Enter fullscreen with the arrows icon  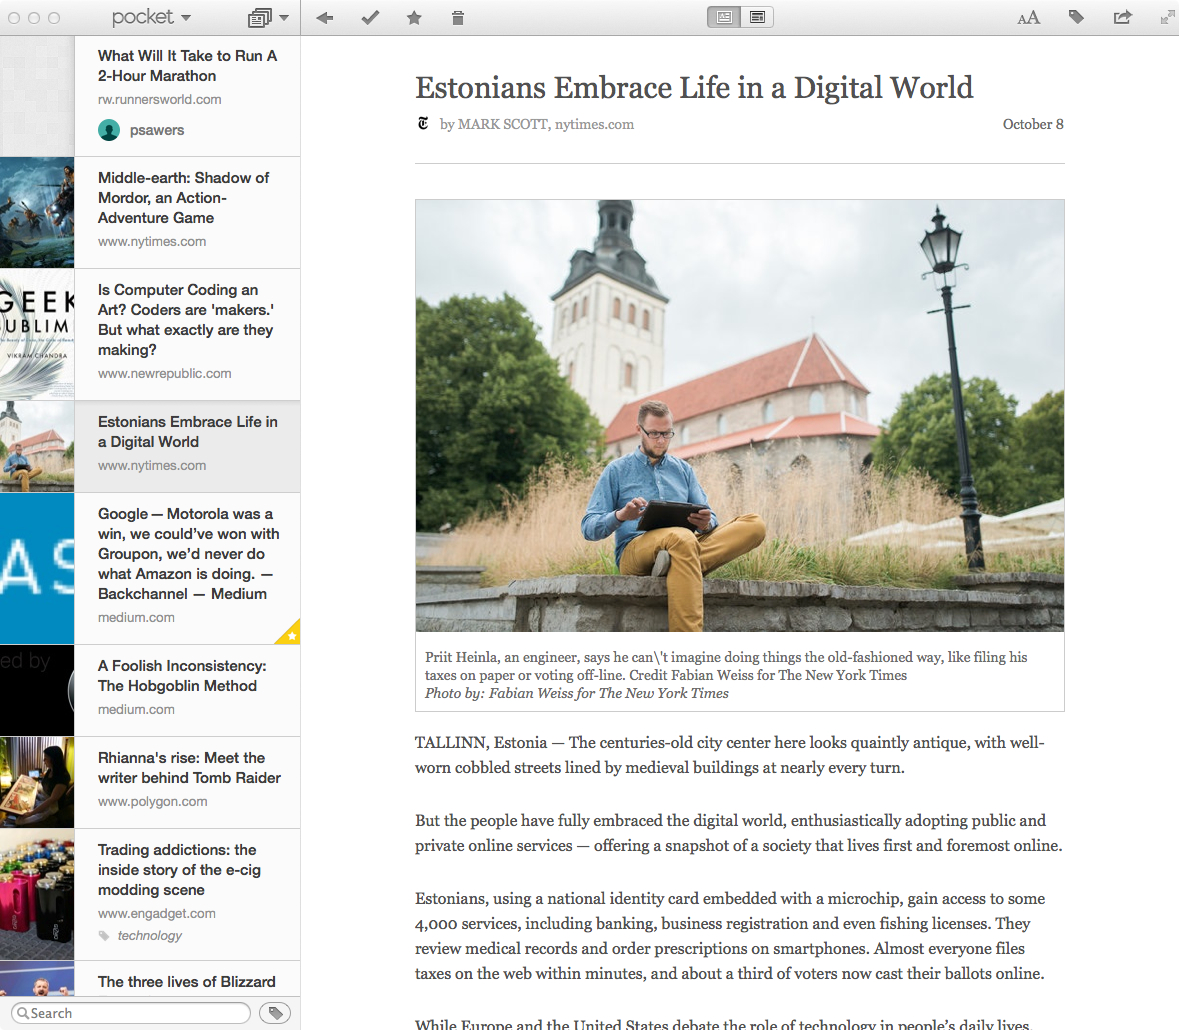1168,17
